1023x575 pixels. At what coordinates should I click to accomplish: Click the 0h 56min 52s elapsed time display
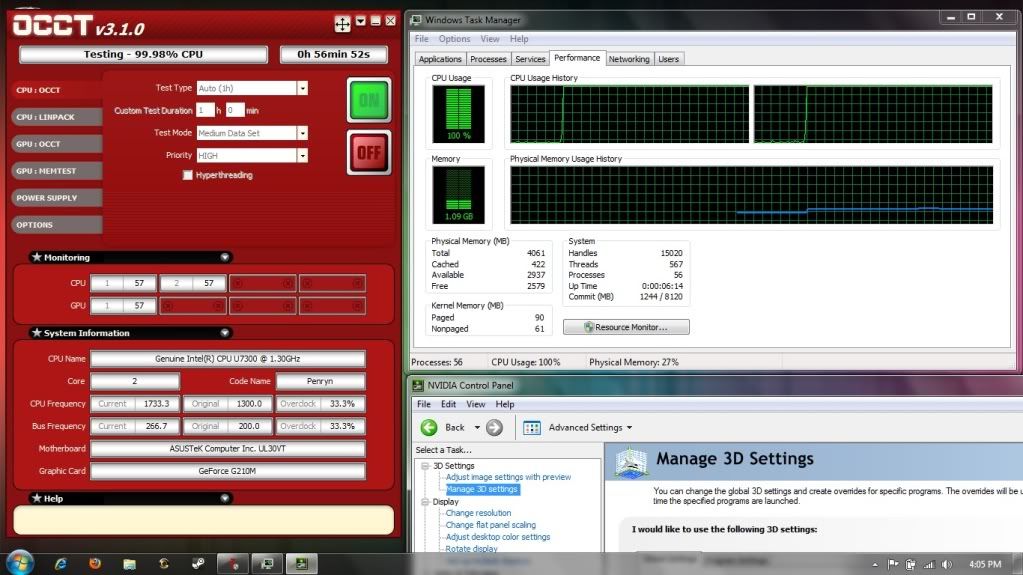point(333,54)
